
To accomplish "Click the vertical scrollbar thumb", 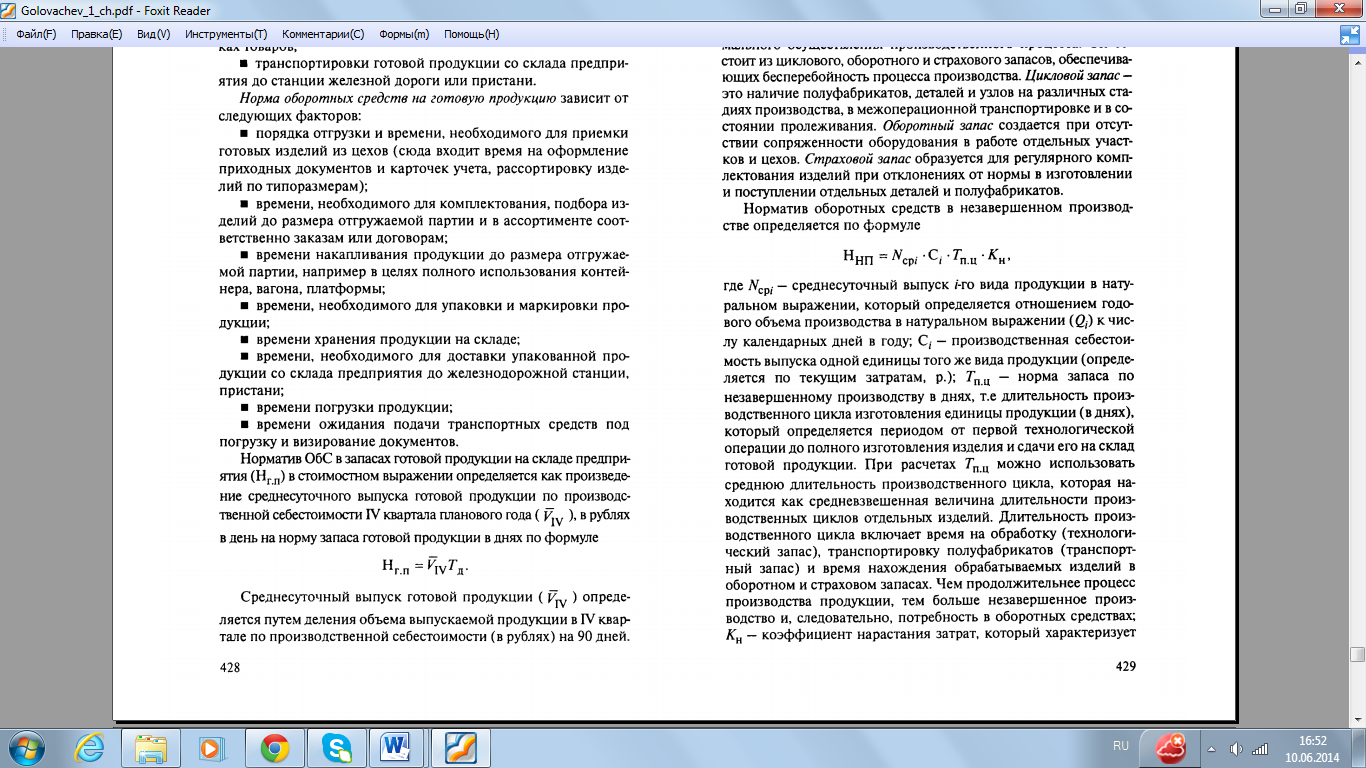I will tap(1357, 655).
